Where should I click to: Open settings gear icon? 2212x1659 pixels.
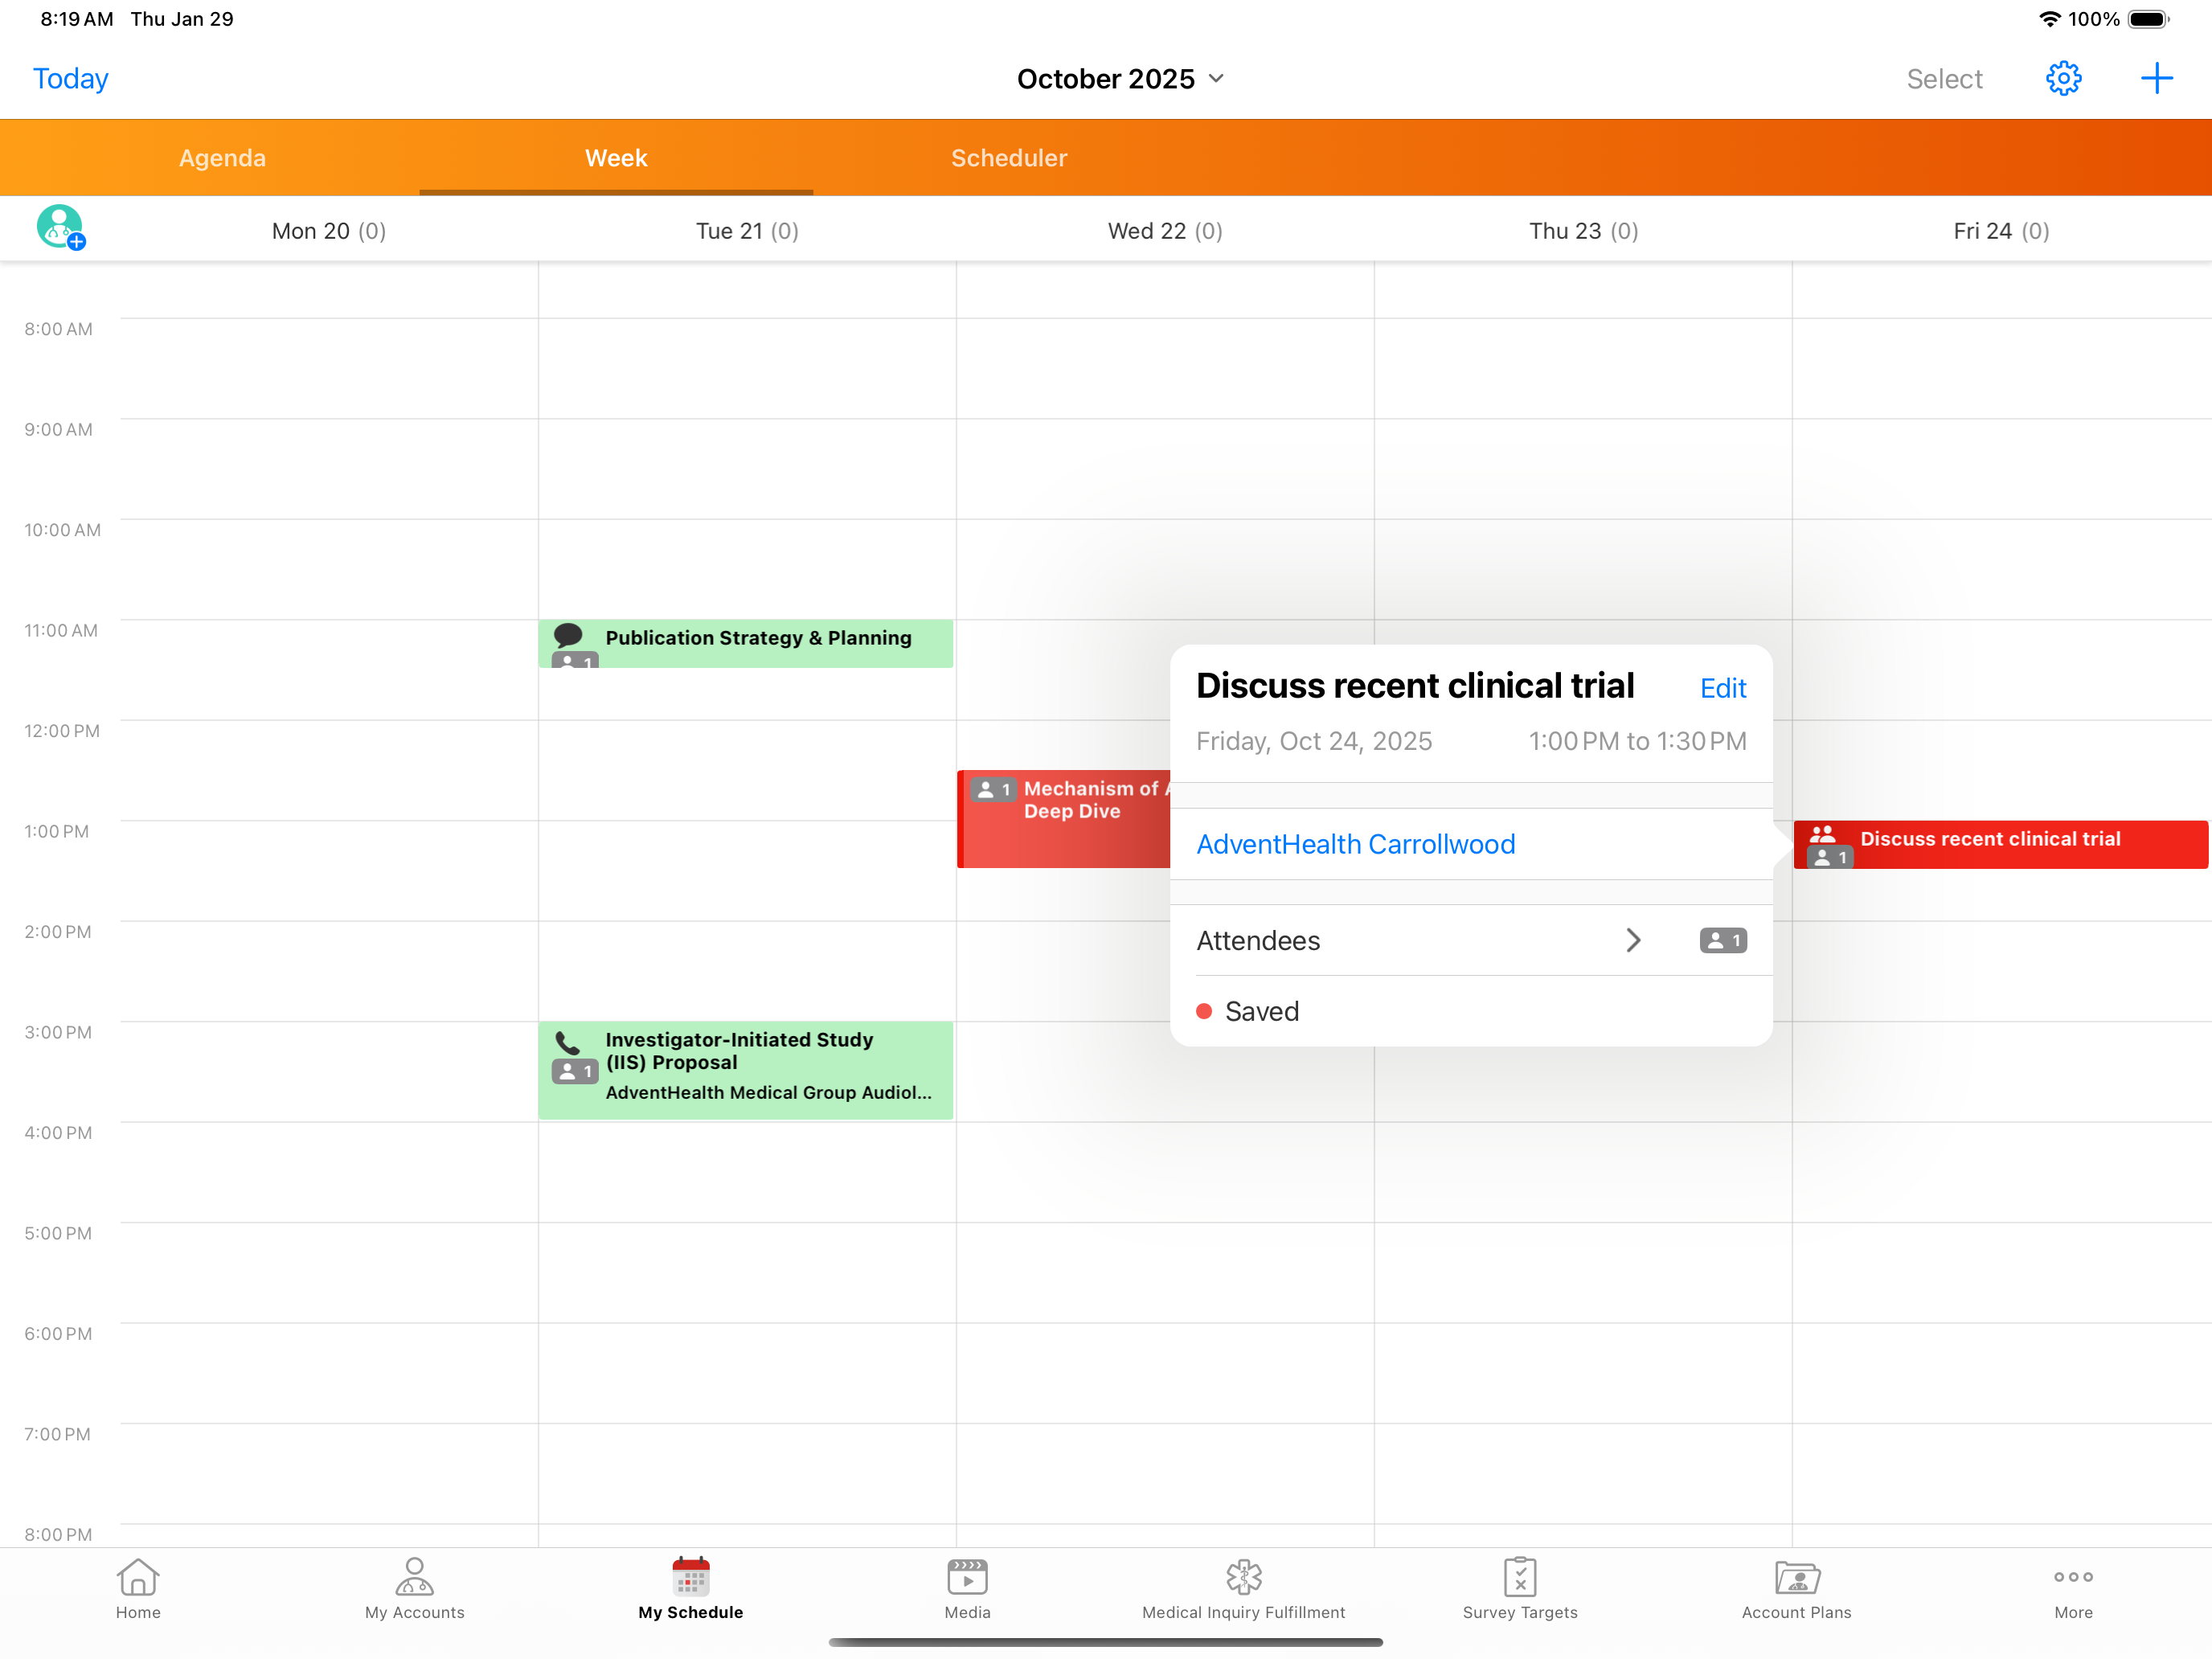(x=2063, y=78)
